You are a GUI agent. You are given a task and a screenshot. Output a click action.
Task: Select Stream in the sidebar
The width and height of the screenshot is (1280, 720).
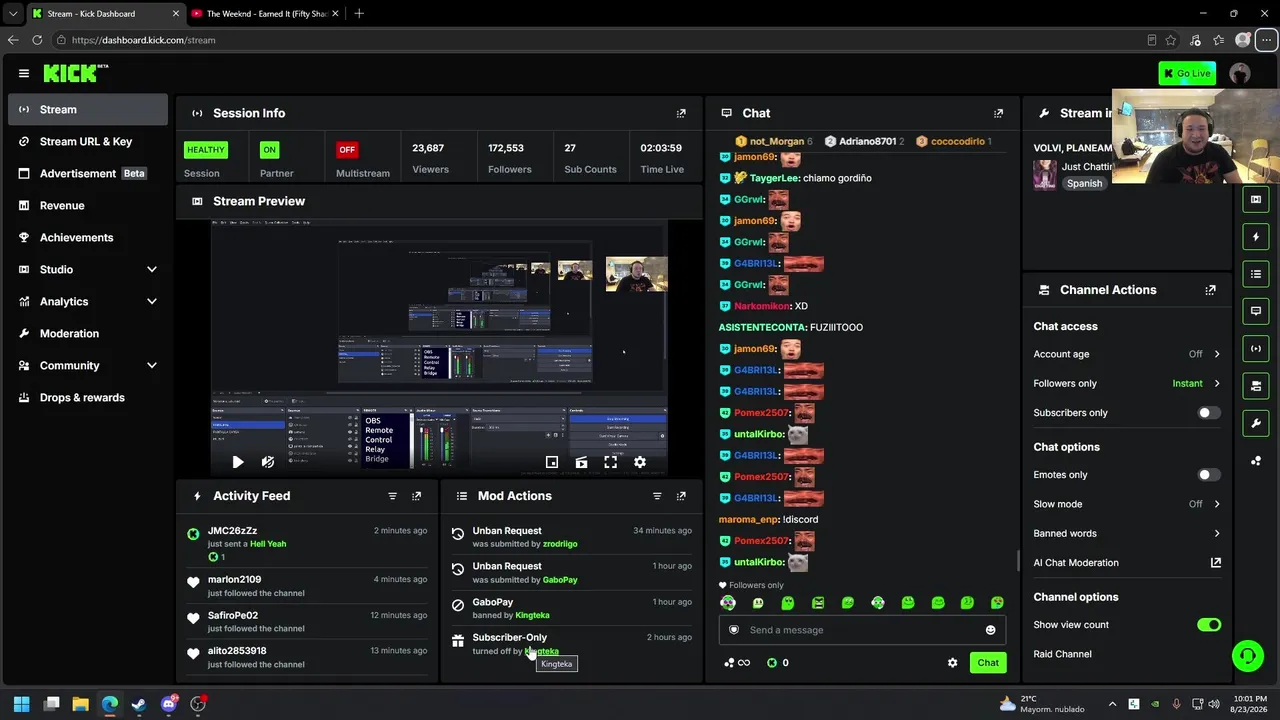coord(88,109)
